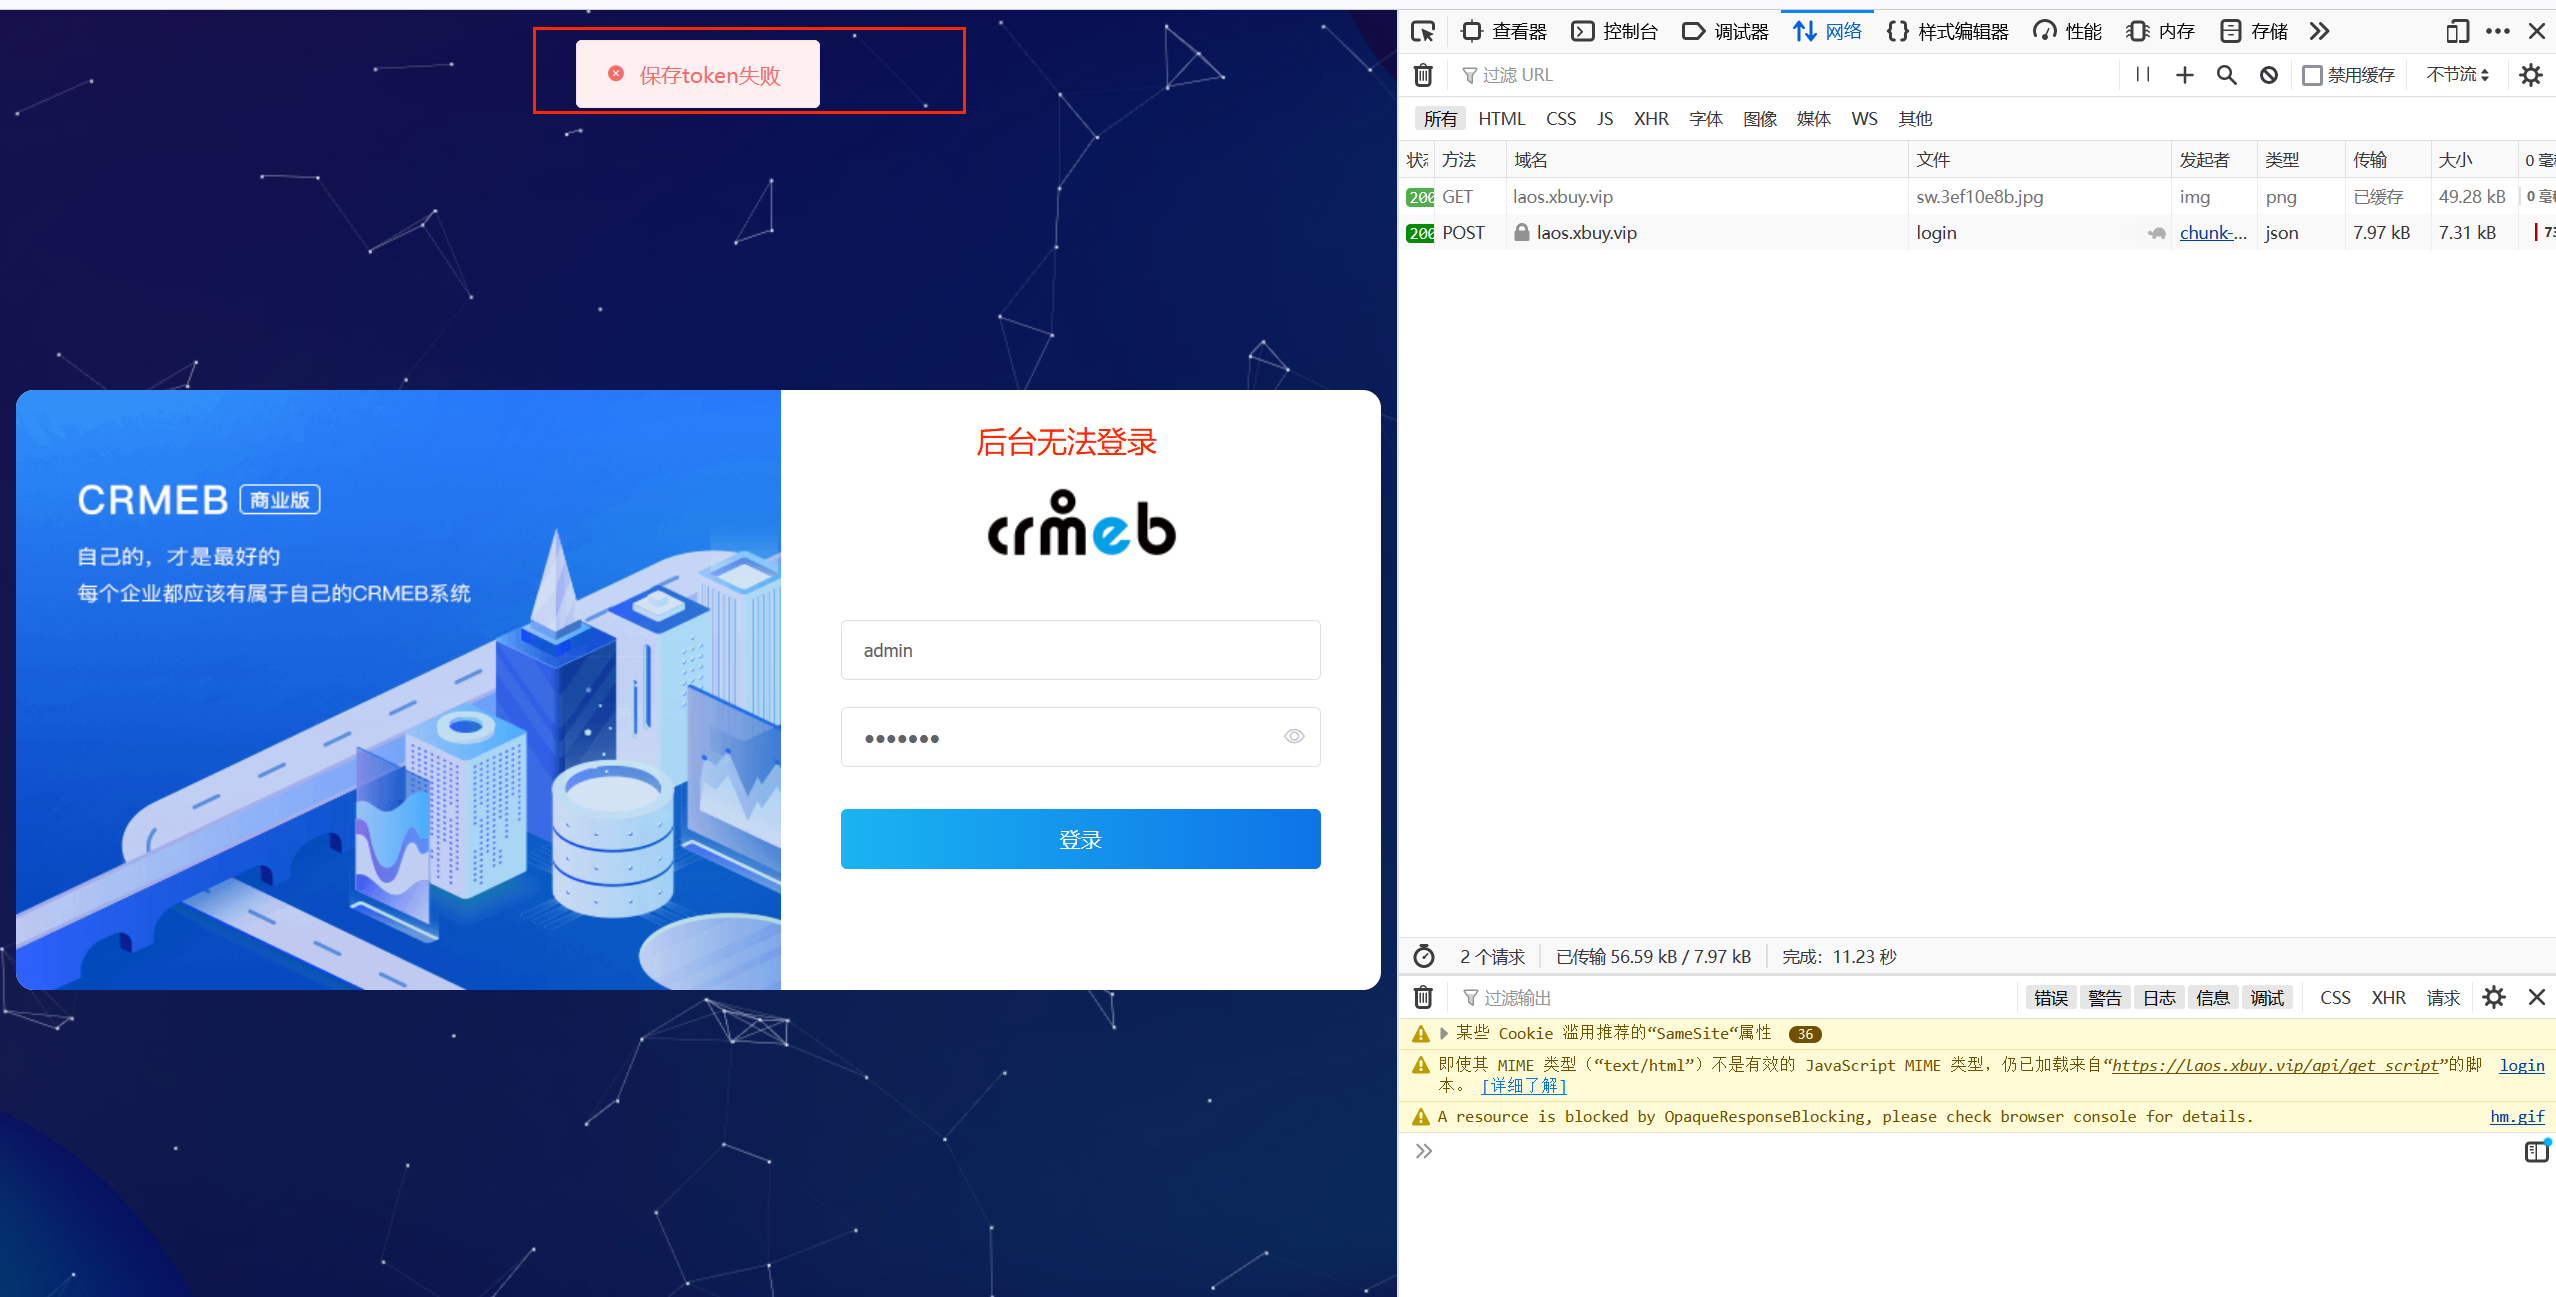Sort by 域名 column header
The height and width of the screenshot is (1297, 2556).
(x=1707, y=160)
